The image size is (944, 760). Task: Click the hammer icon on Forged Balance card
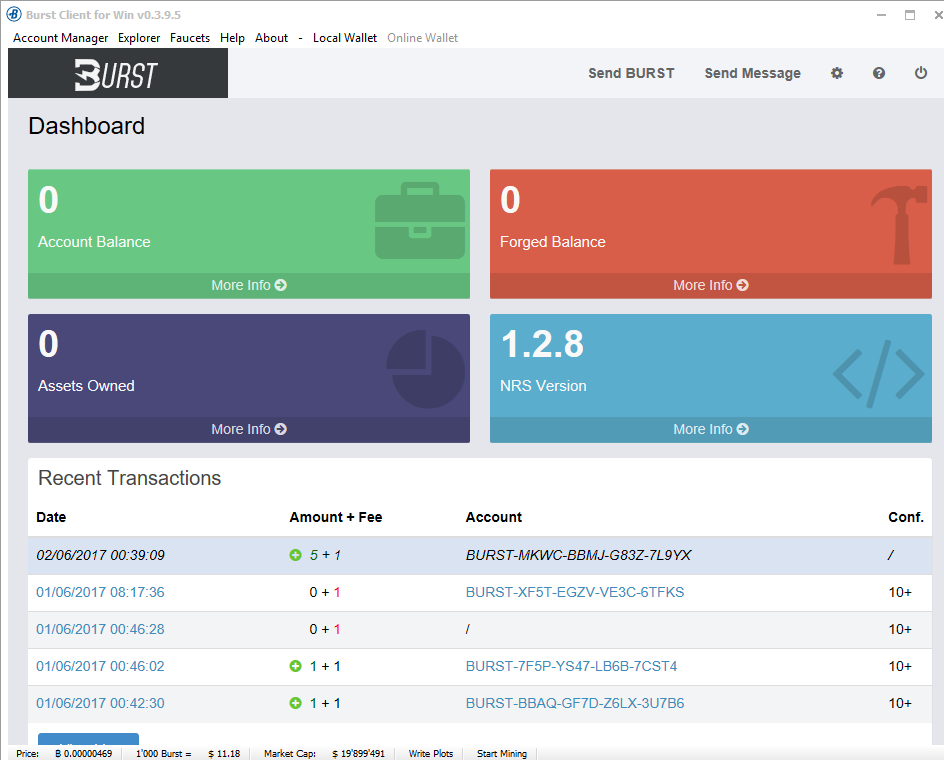click(x=899, y=224)
